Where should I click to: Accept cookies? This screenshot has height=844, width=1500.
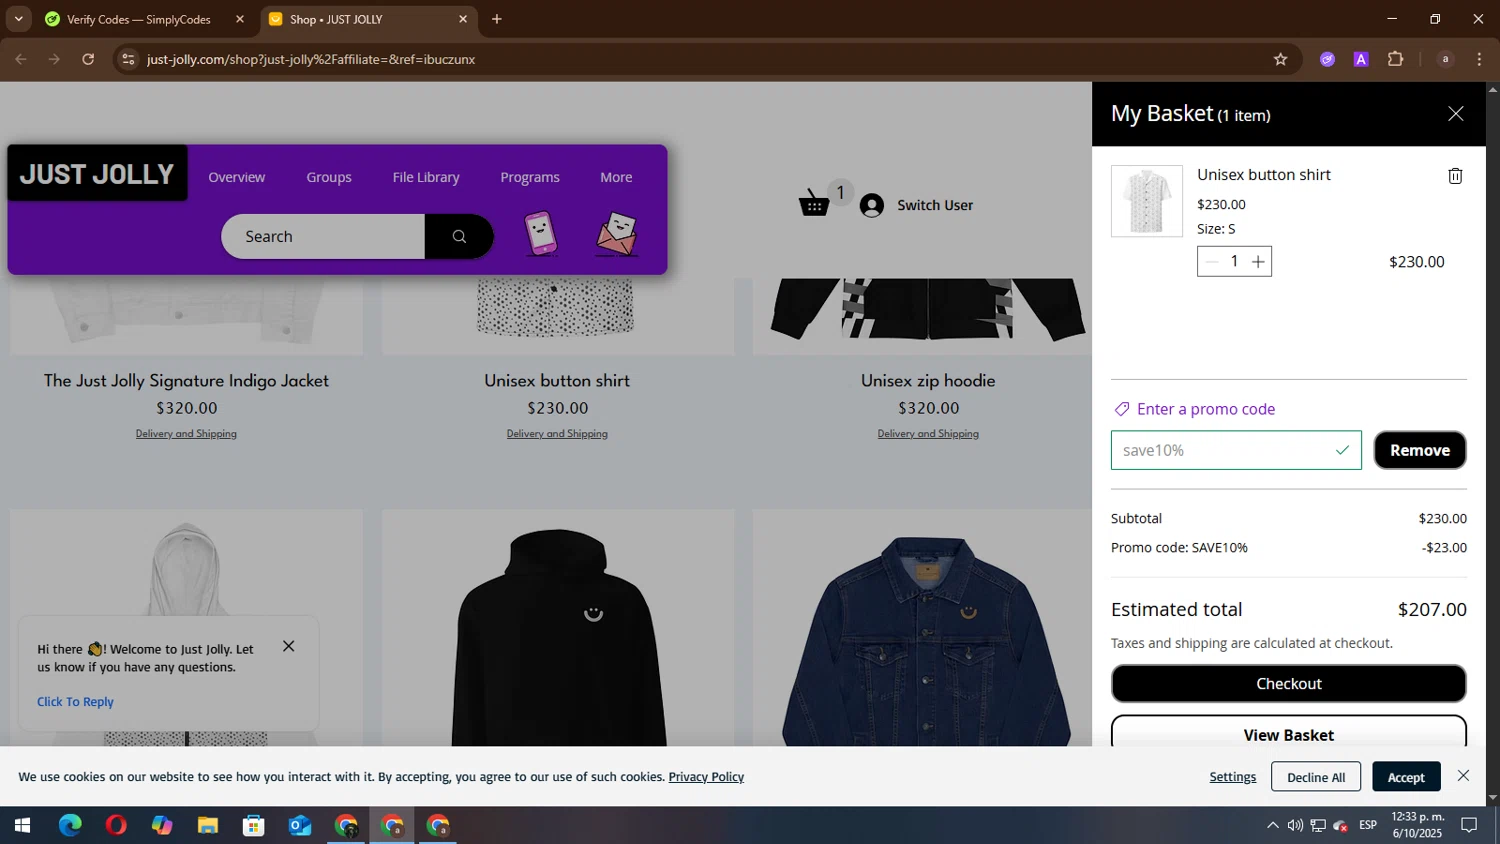pyautogui.click(x=1406, y=777)
